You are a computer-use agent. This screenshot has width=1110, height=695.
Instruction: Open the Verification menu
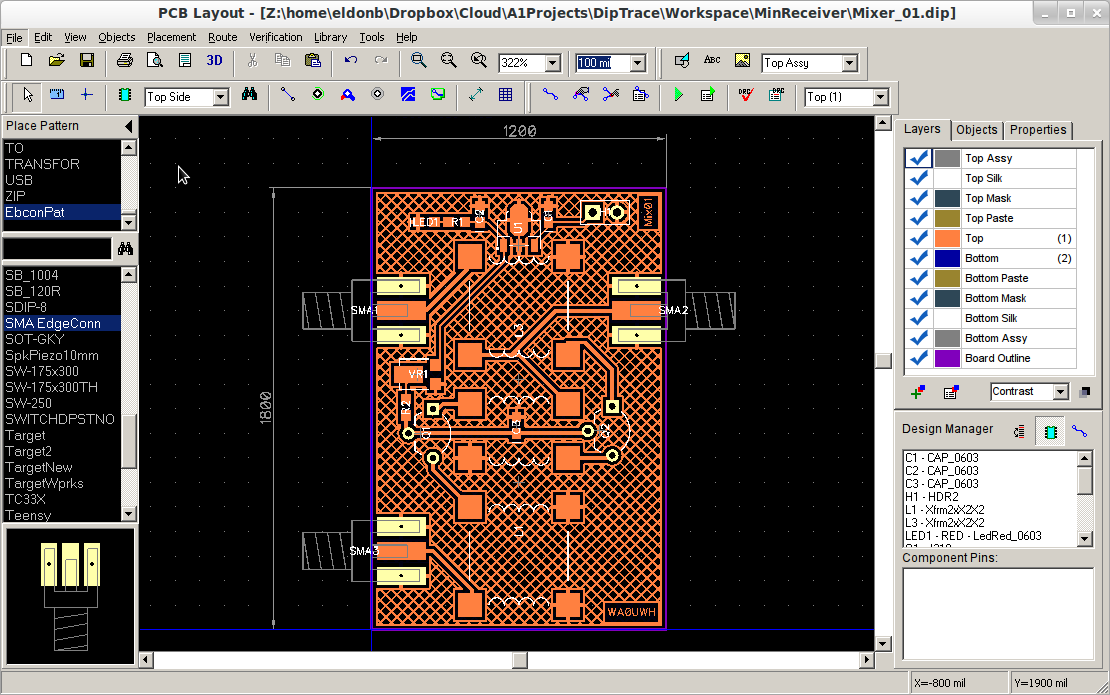(x=275, y=38)
